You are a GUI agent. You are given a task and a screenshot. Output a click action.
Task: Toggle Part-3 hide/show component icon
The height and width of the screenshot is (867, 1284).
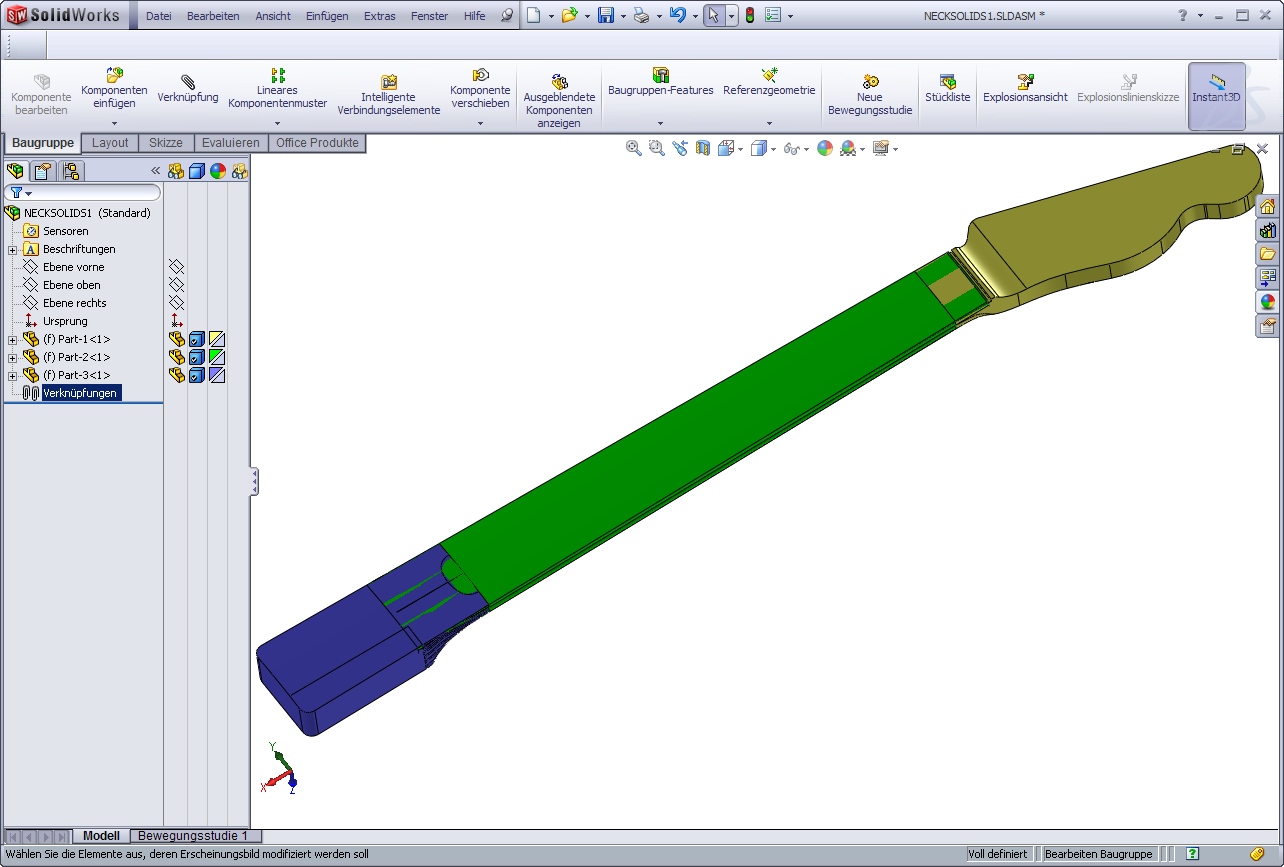(x=176, y=375)
